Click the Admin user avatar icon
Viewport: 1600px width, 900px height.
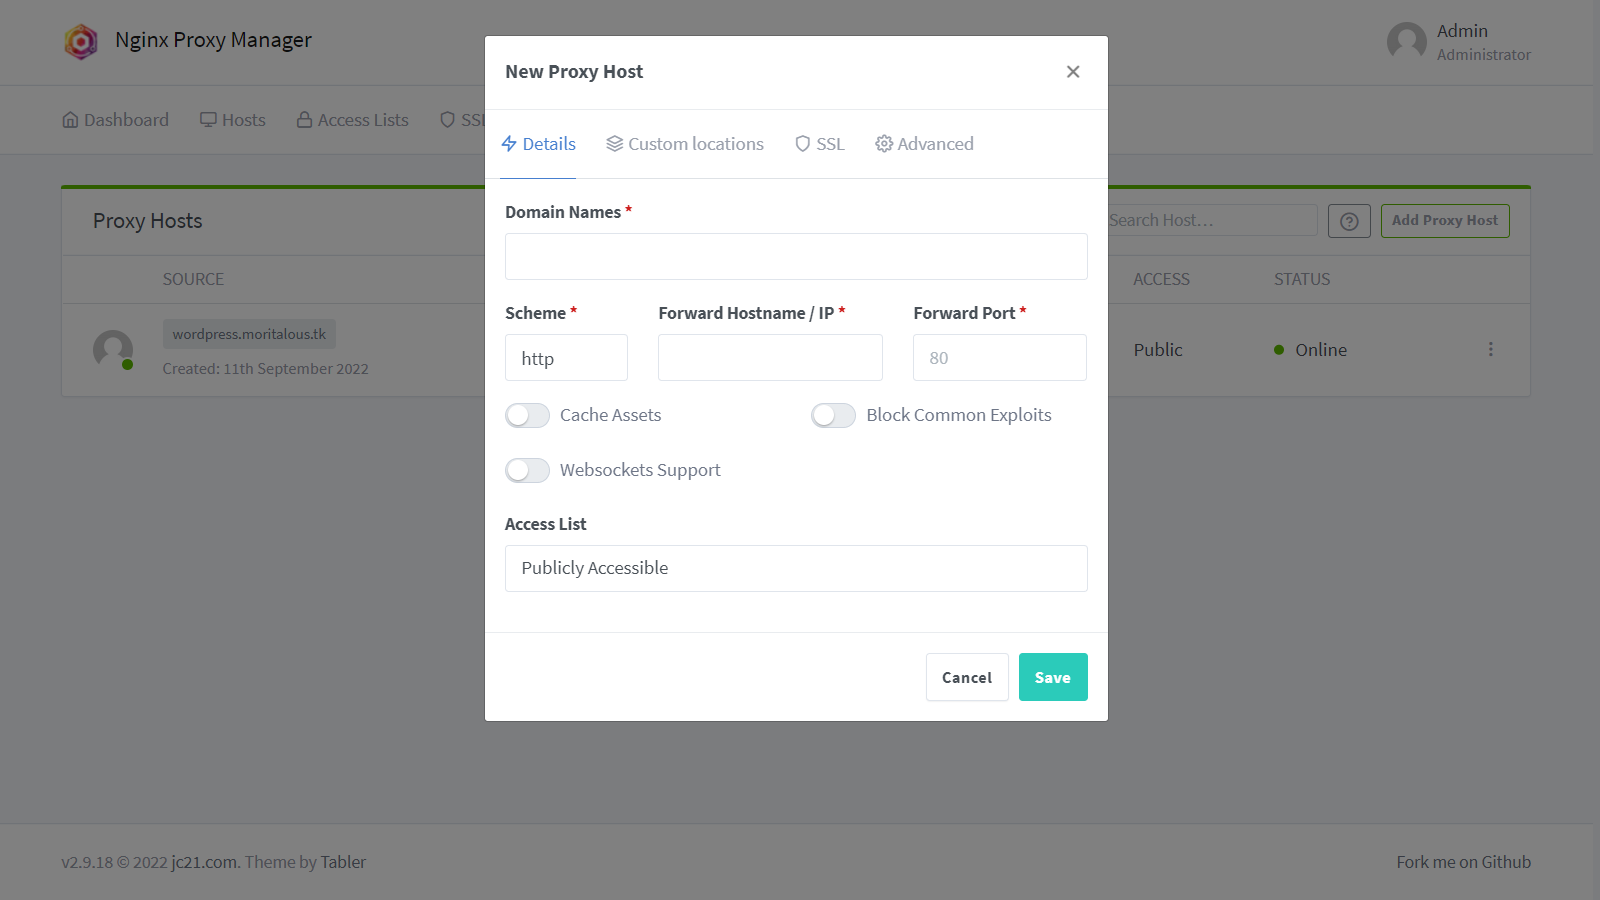click(1407, 42)
